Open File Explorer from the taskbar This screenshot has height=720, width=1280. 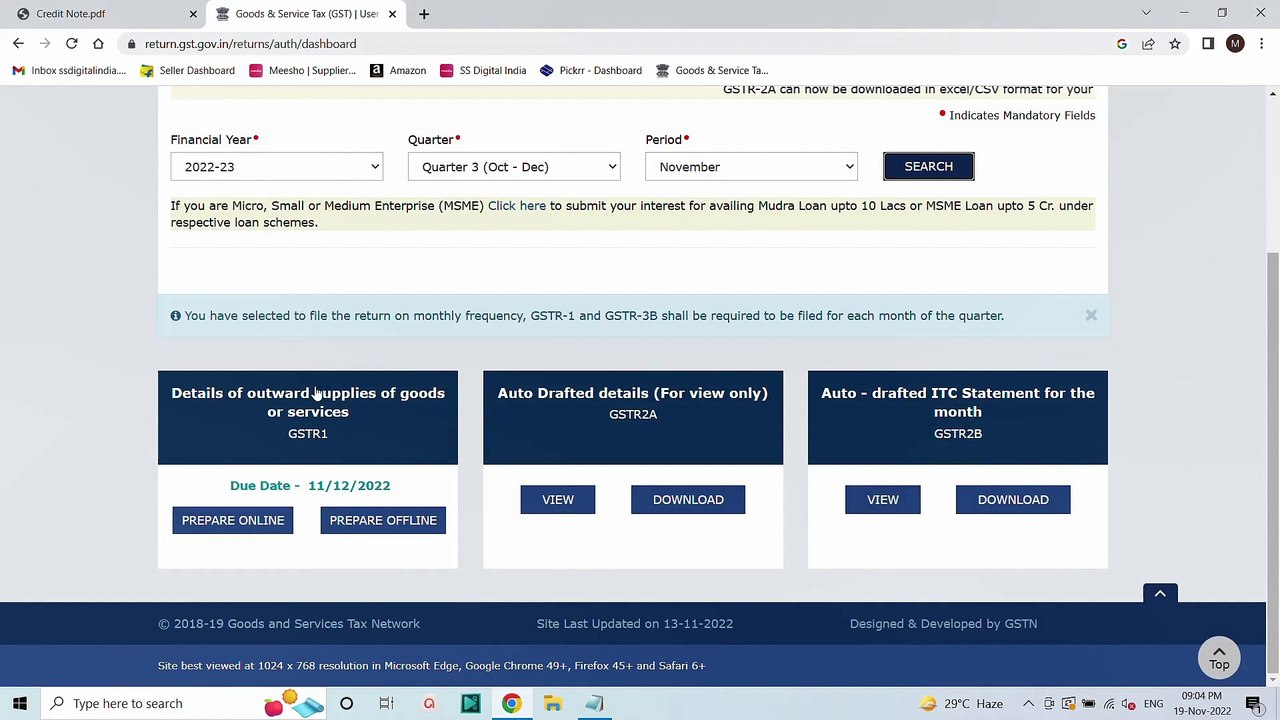pyautogui.click(x=553, y=703)
